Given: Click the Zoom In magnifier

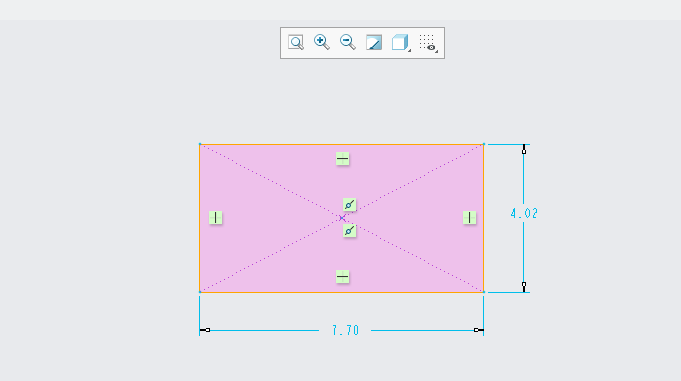Looking at the screenshot, I should pyautogui.click(x=322, y=42).
